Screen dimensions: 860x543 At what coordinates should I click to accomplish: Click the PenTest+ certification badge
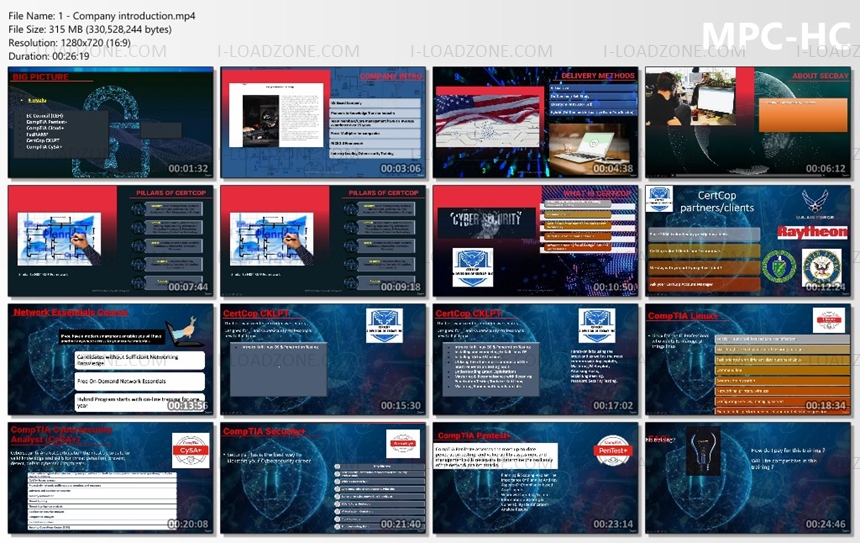point(613,451)
